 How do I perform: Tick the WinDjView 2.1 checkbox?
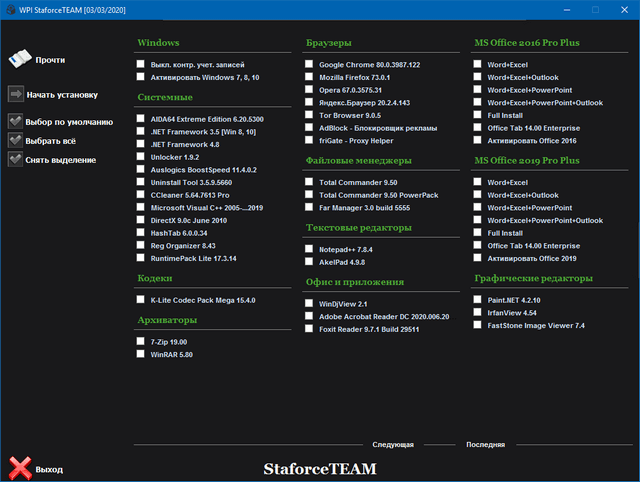point(309,303)
